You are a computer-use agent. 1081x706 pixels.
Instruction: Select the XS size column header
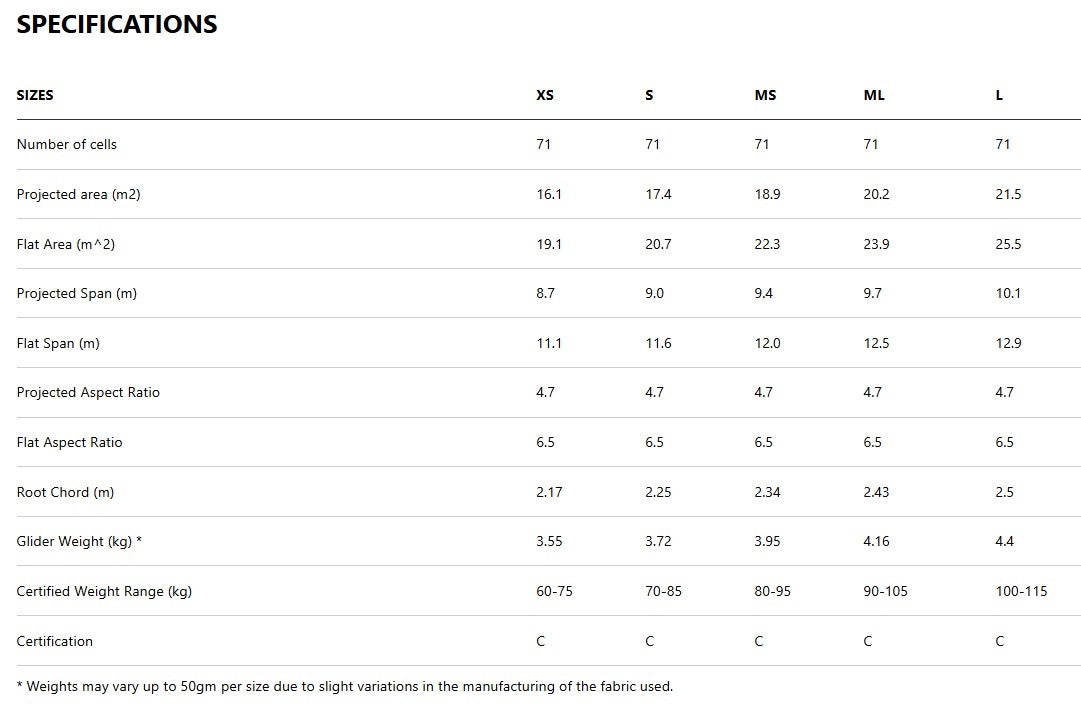tap(545, 95)
